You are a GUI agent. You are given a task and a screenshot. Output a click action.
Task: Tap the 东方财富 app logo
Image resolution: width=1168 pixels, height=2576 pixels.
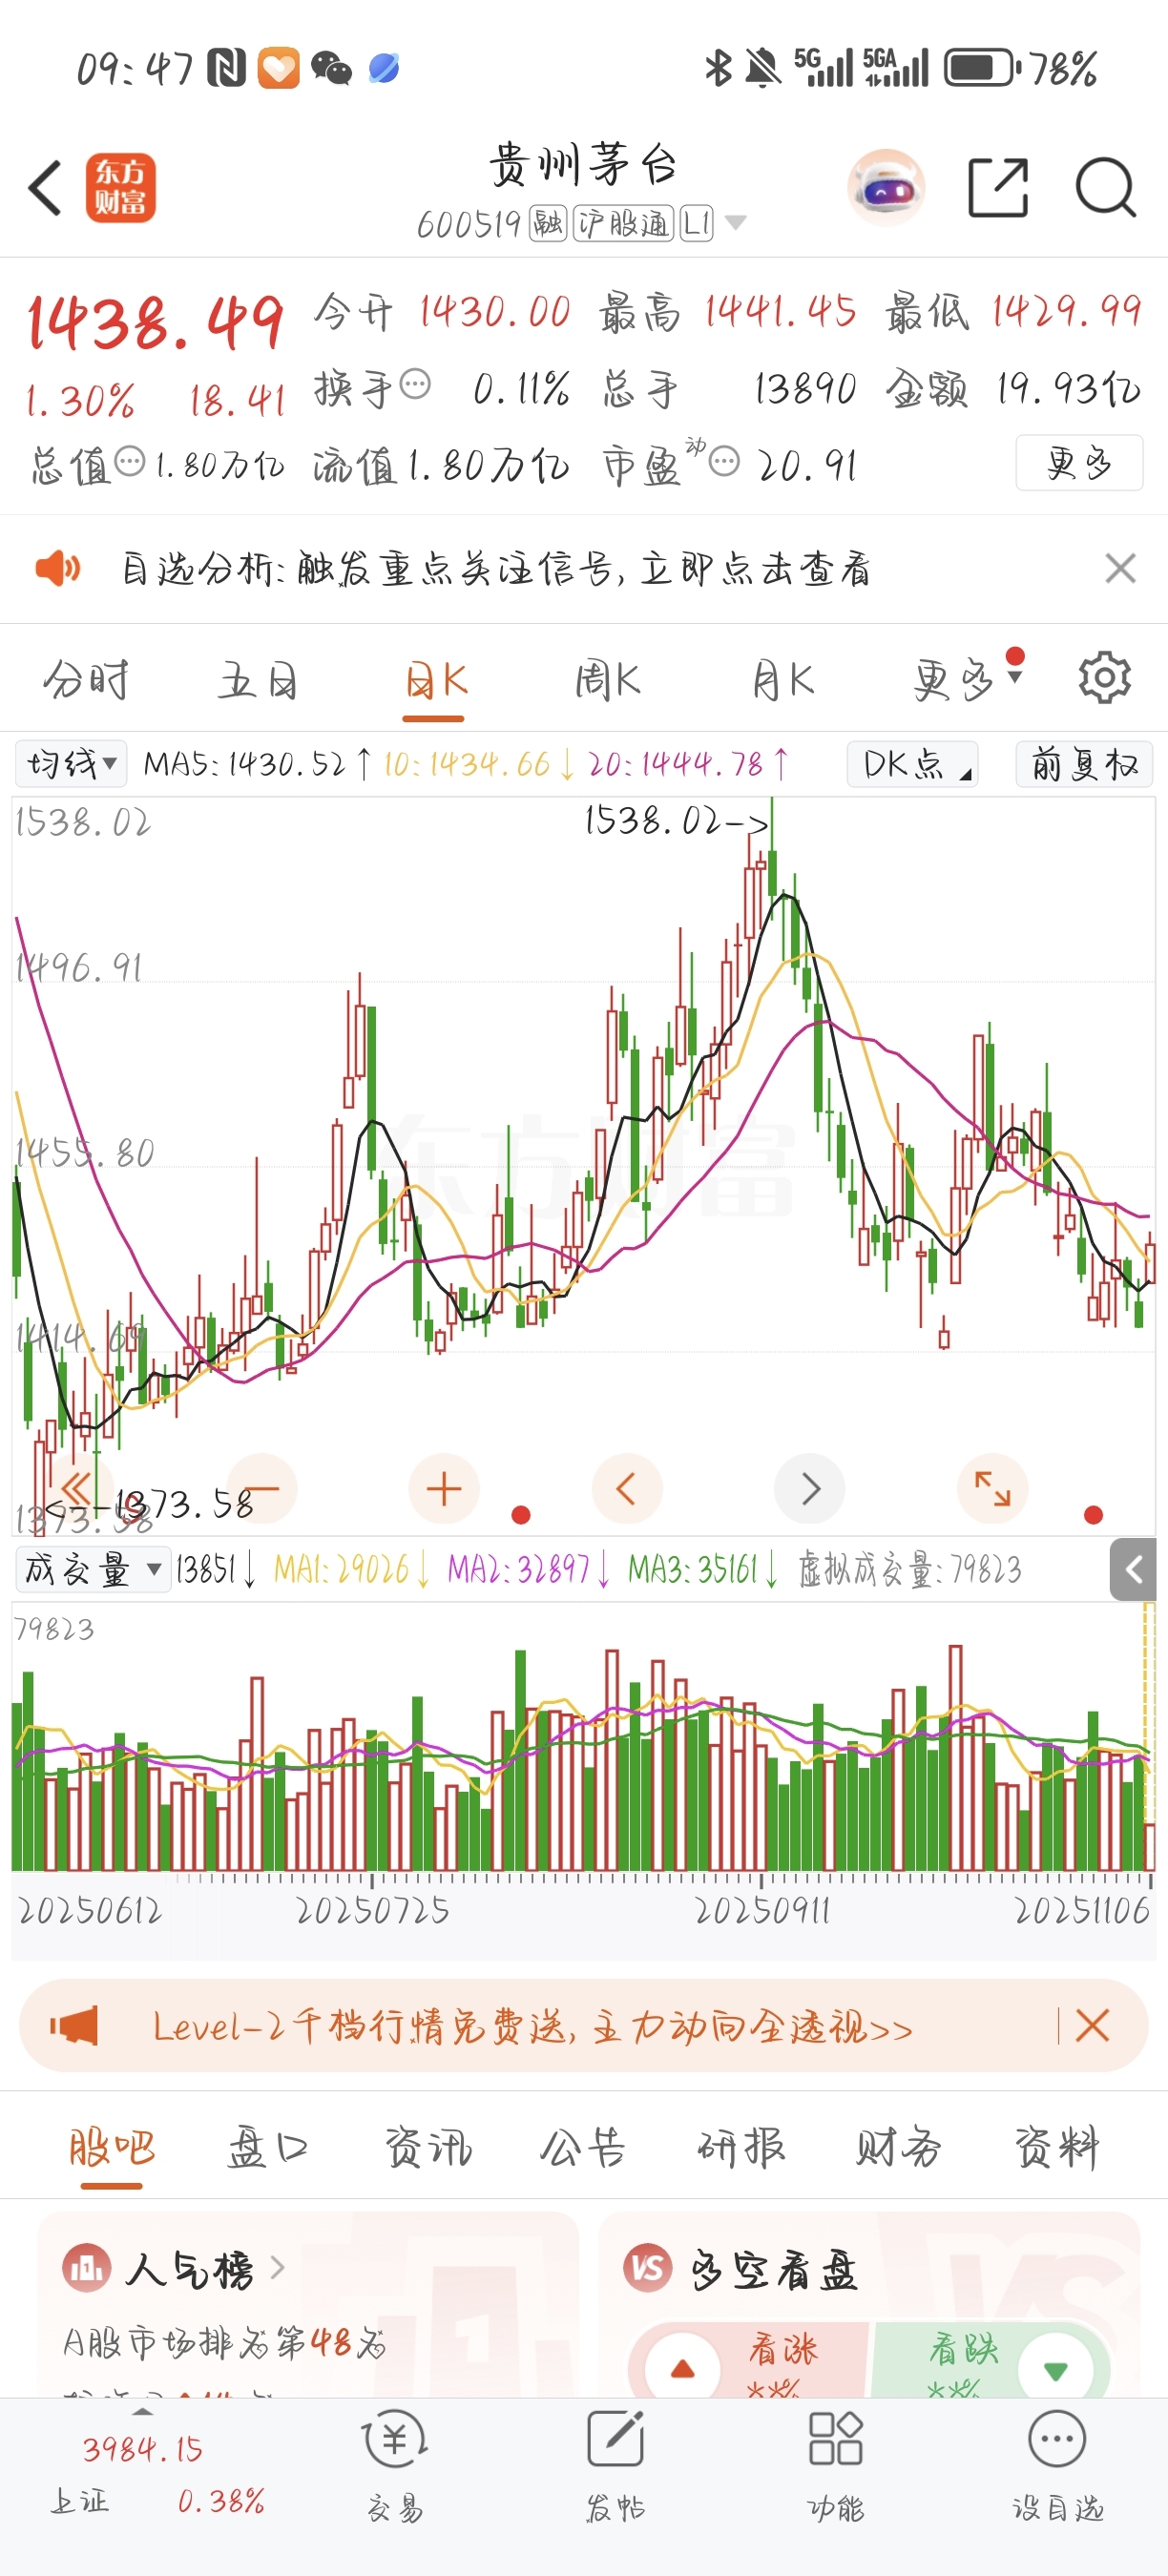pyautogui.click(x=121, y=188)
